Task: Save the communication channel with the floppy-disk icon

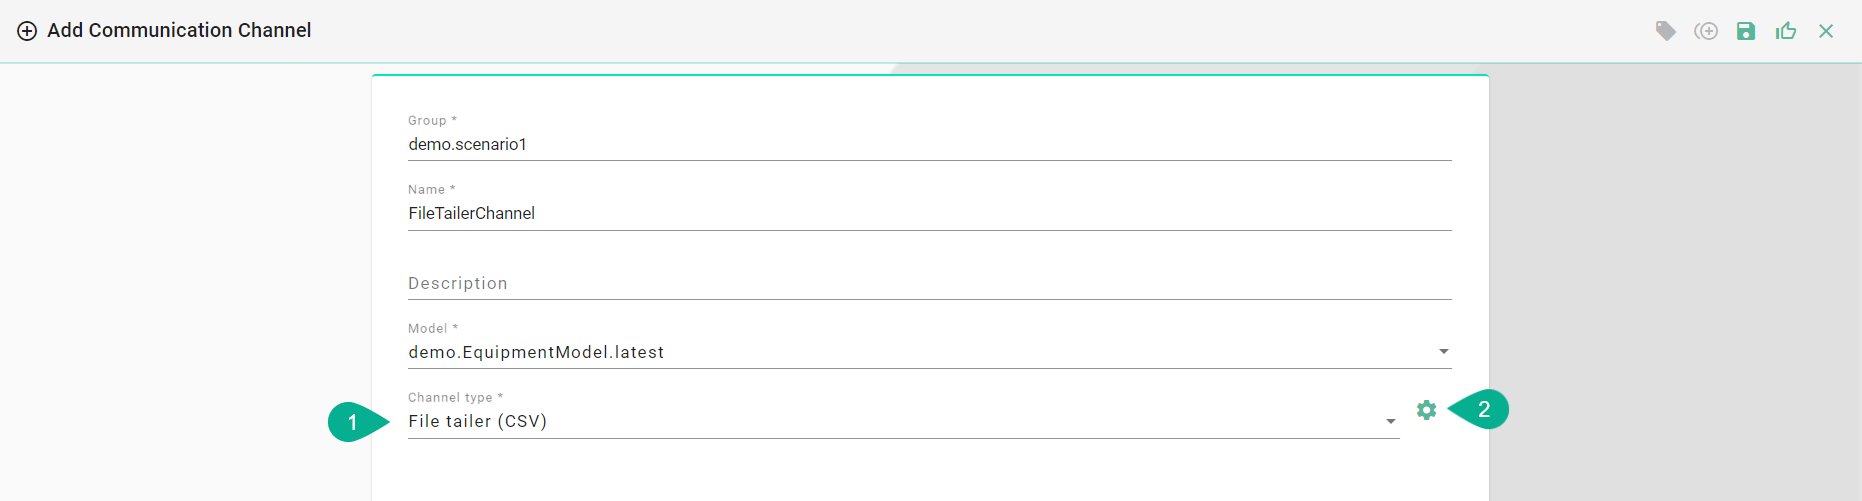Action: pos(1746,31)
